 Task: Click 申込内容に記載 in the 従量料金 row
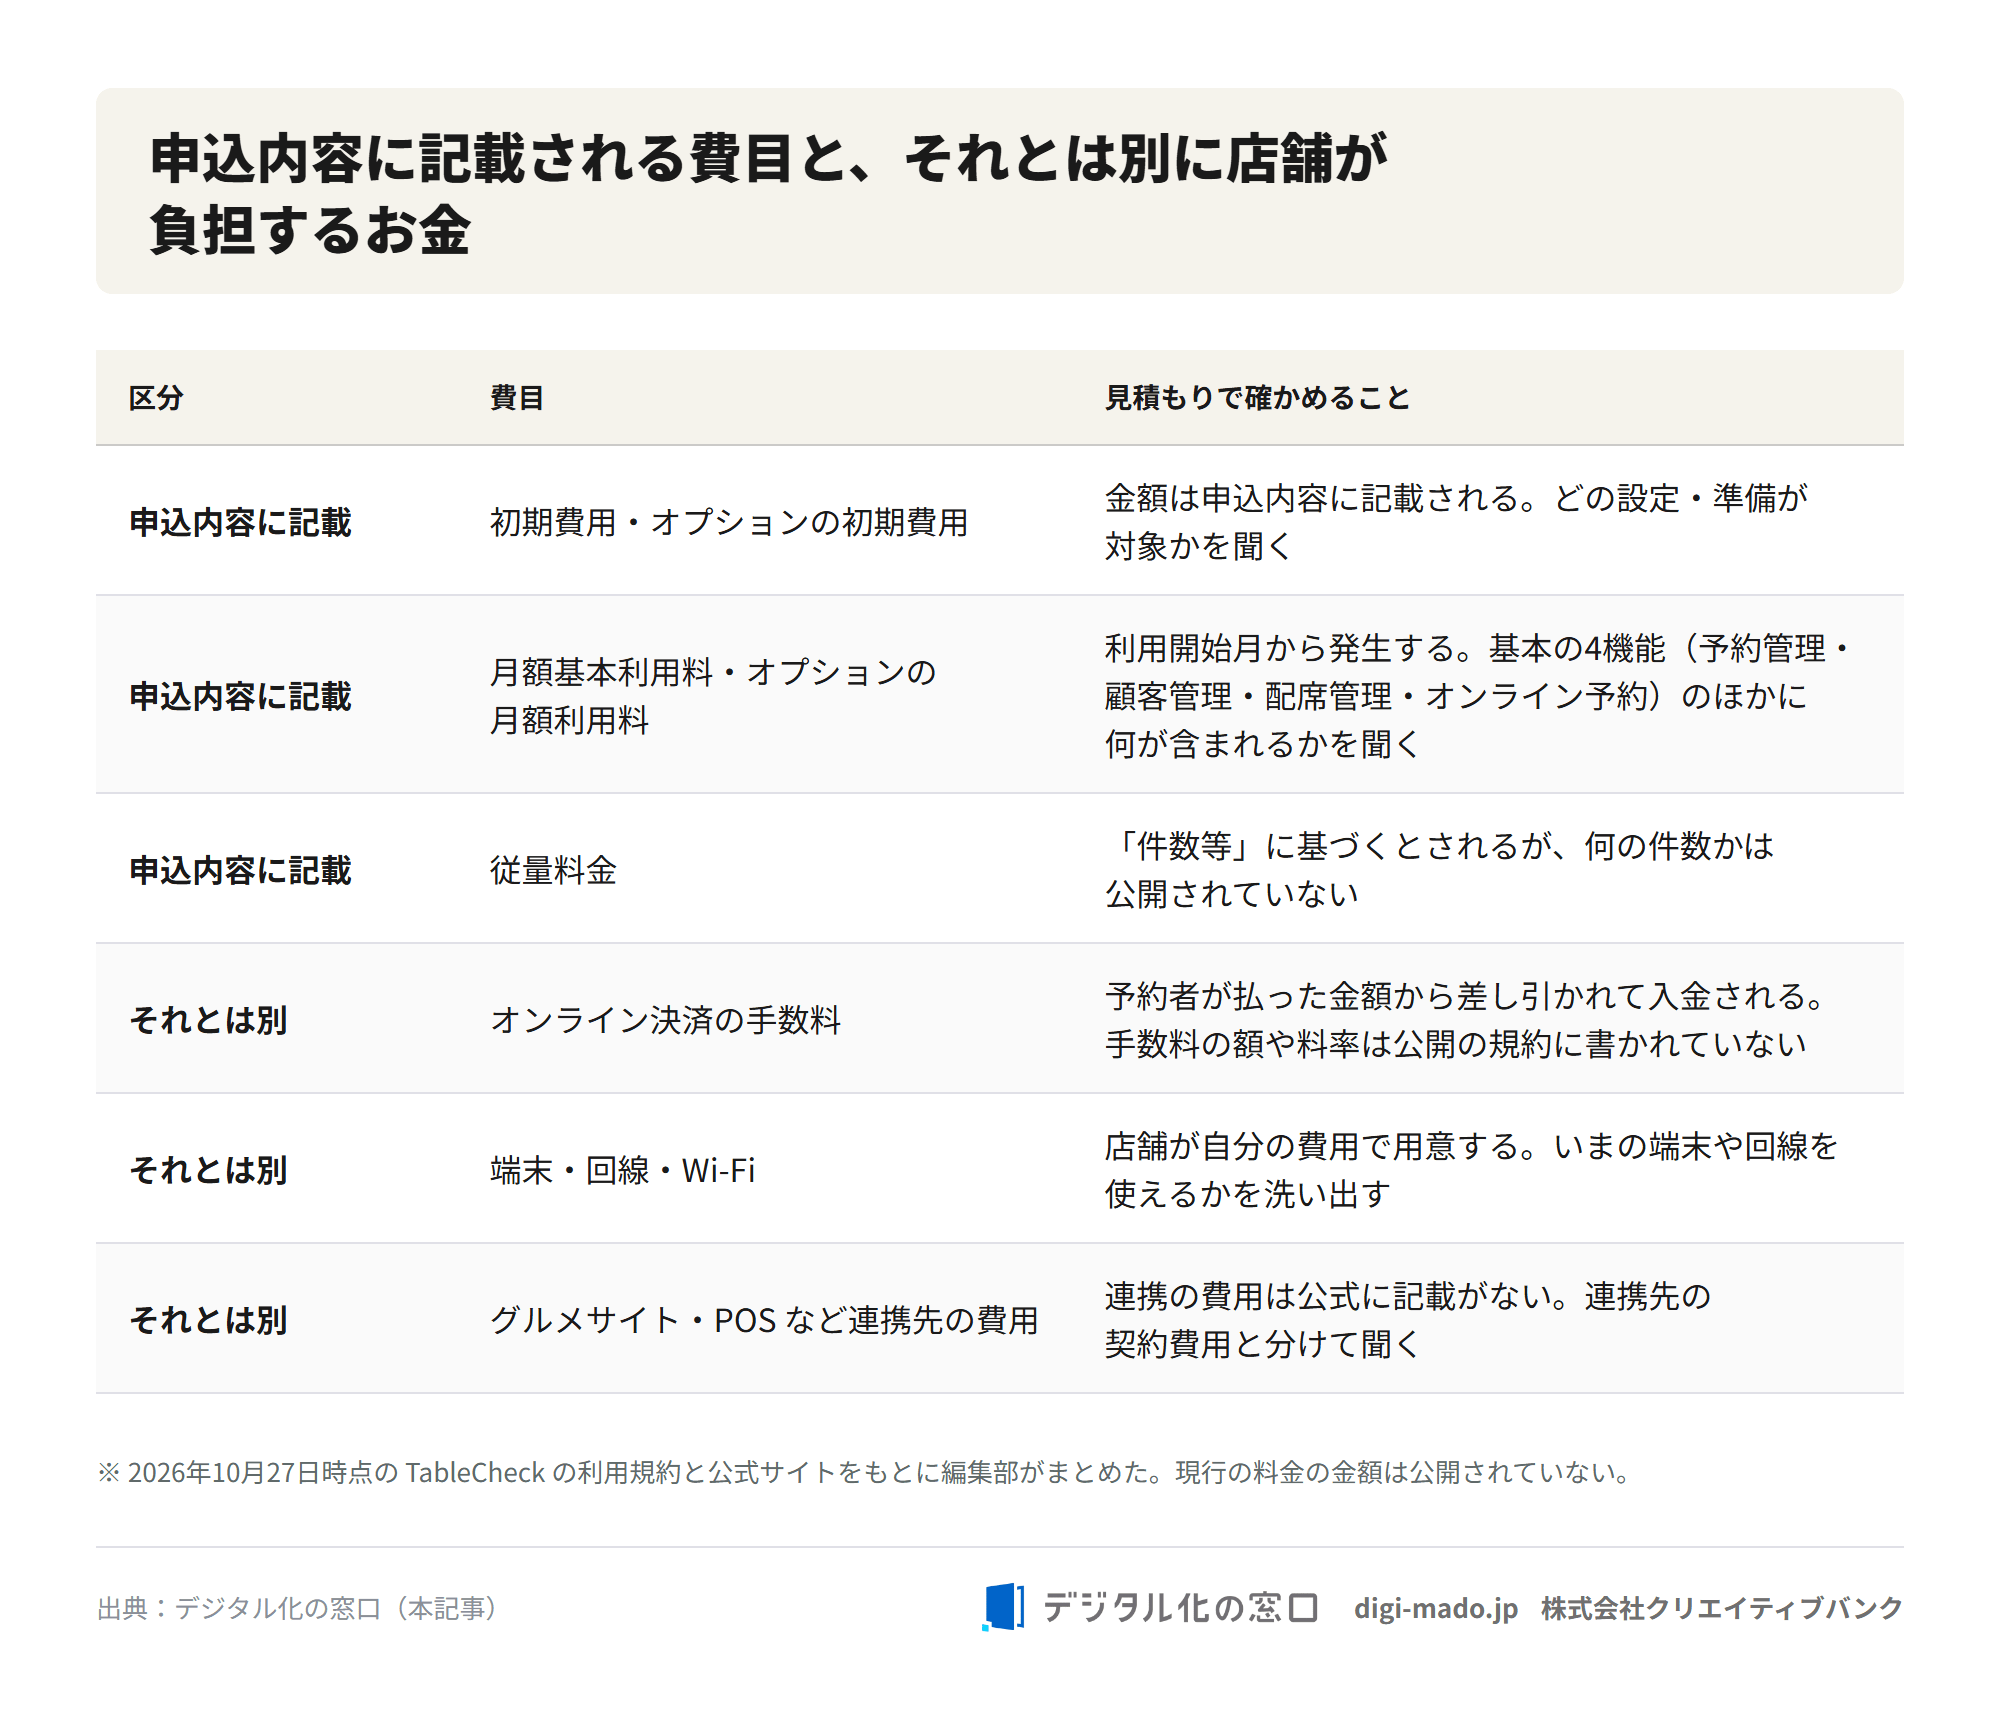241,870
